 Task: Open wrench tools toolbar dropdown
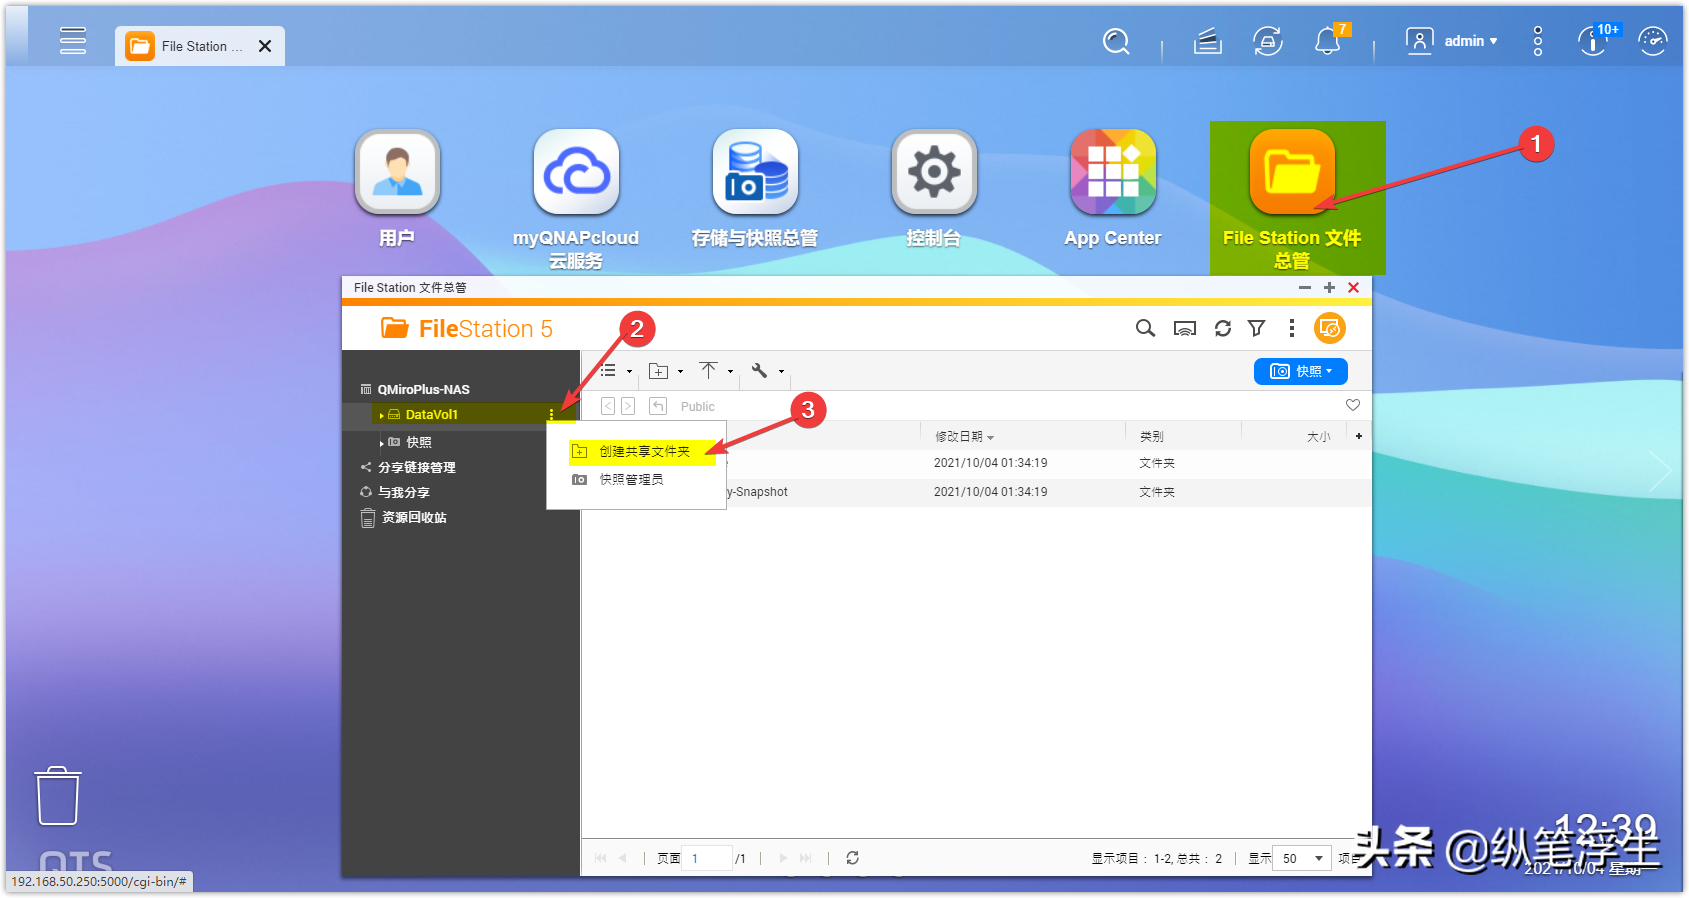[x=767, y=371]
